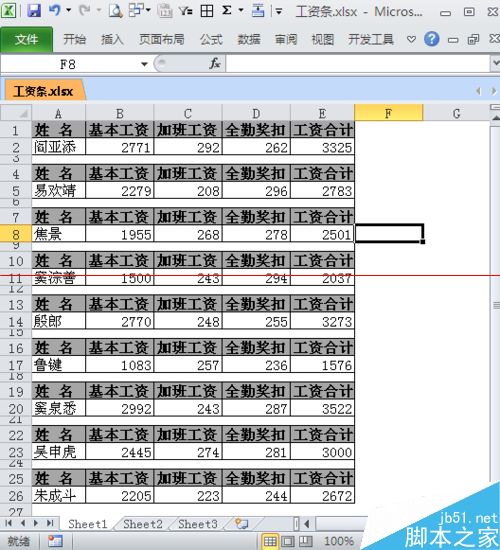Viewport: 500px width, 550px height.
Task: Click the insert row icon in quick access toolbar
Action: pyautogui.click(x=258, y=11)
